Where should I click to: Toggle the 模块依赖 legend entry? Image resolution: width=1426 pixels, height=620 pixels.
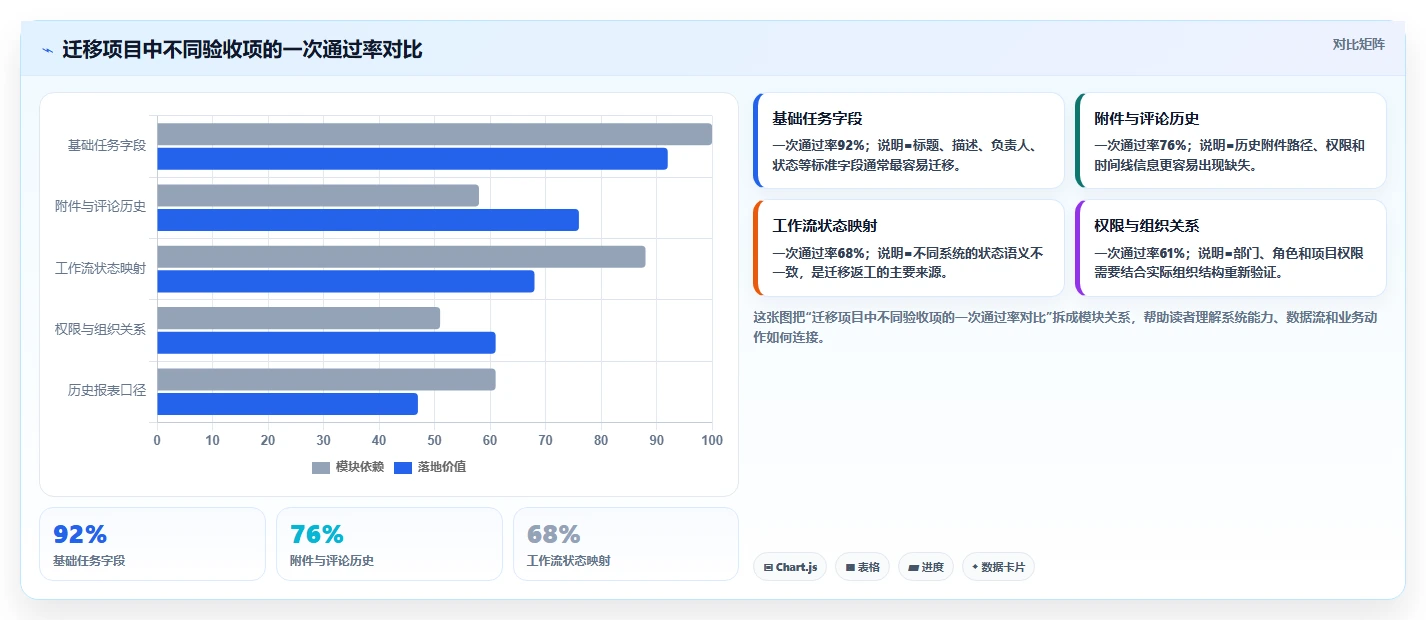(348, 467)
